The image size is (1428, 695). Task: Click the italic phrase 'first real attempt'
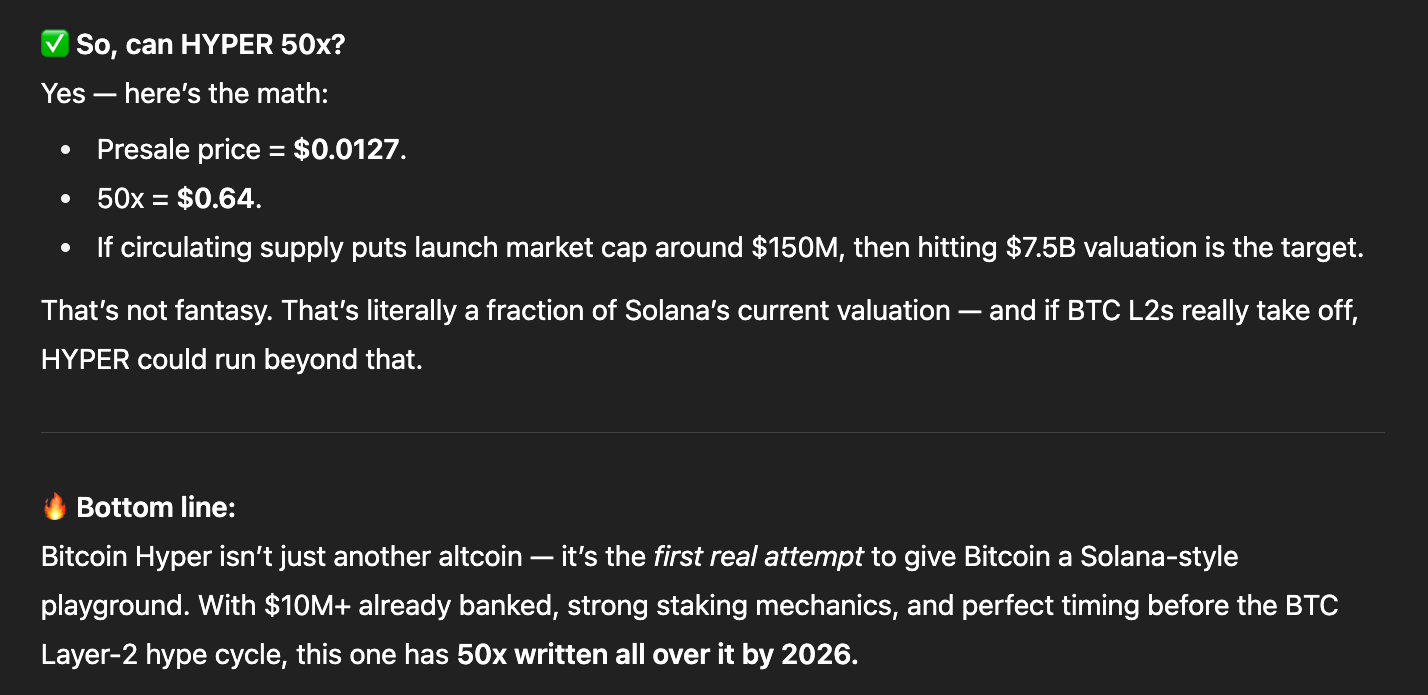click(758, 556)
